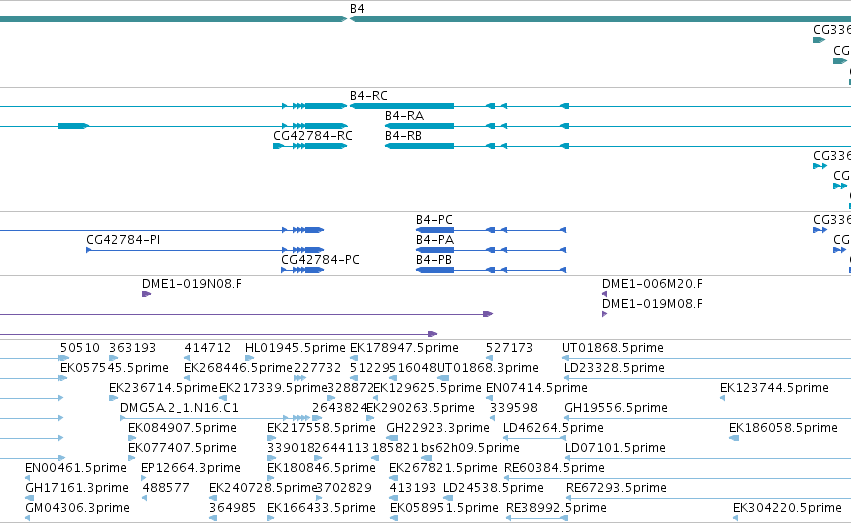Click the EP12664.3prime EST label
Viewport: 851px width, 523px height.
point(191,468)
